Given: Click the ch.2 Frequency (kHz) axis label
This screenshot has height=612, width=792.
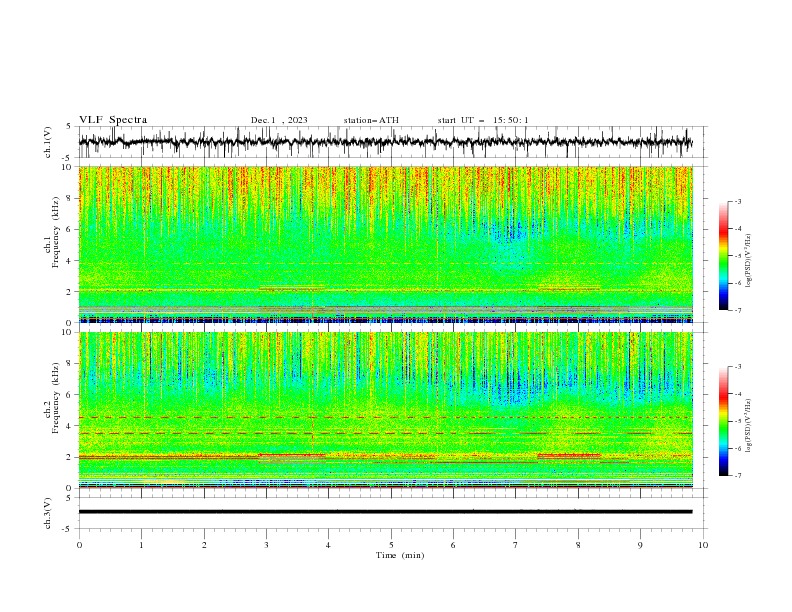Looking at the screenshot, I should [53, 398].
